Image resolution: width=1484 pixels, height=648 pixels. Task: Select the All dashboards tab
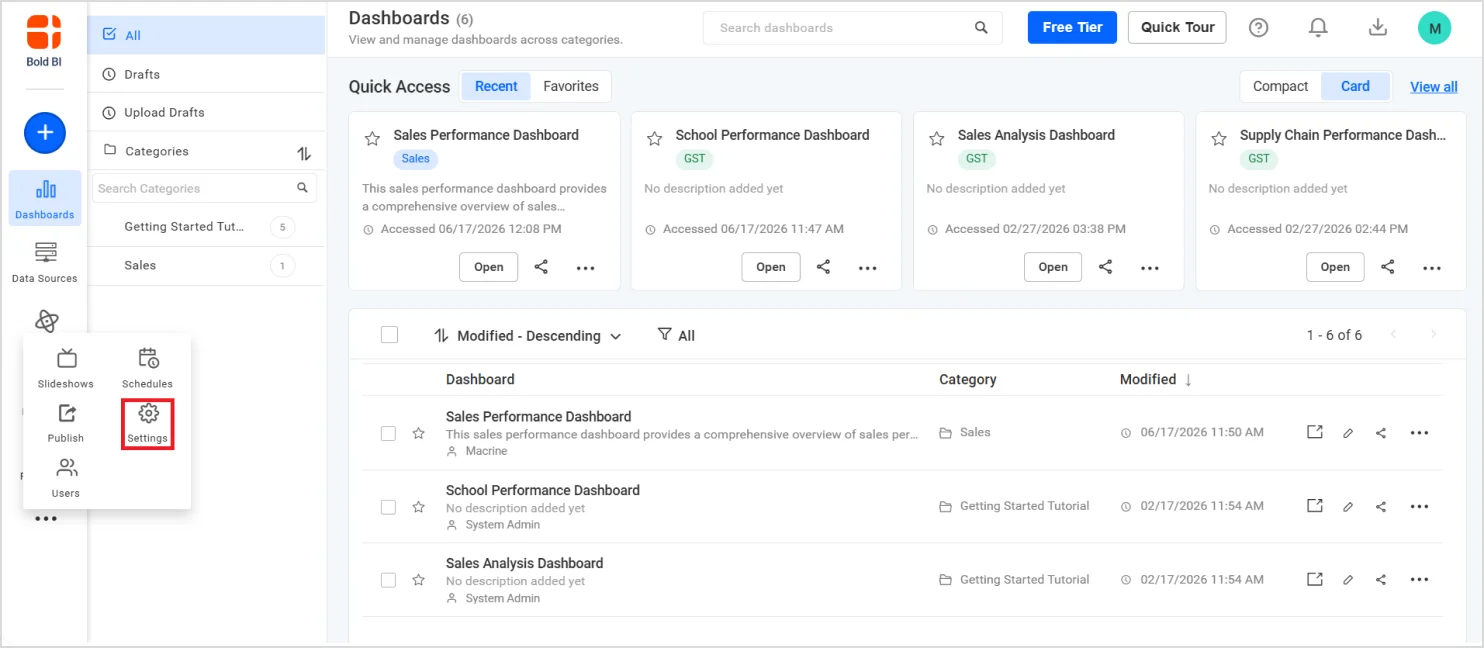pyautogui.click(x=207, y=35)
